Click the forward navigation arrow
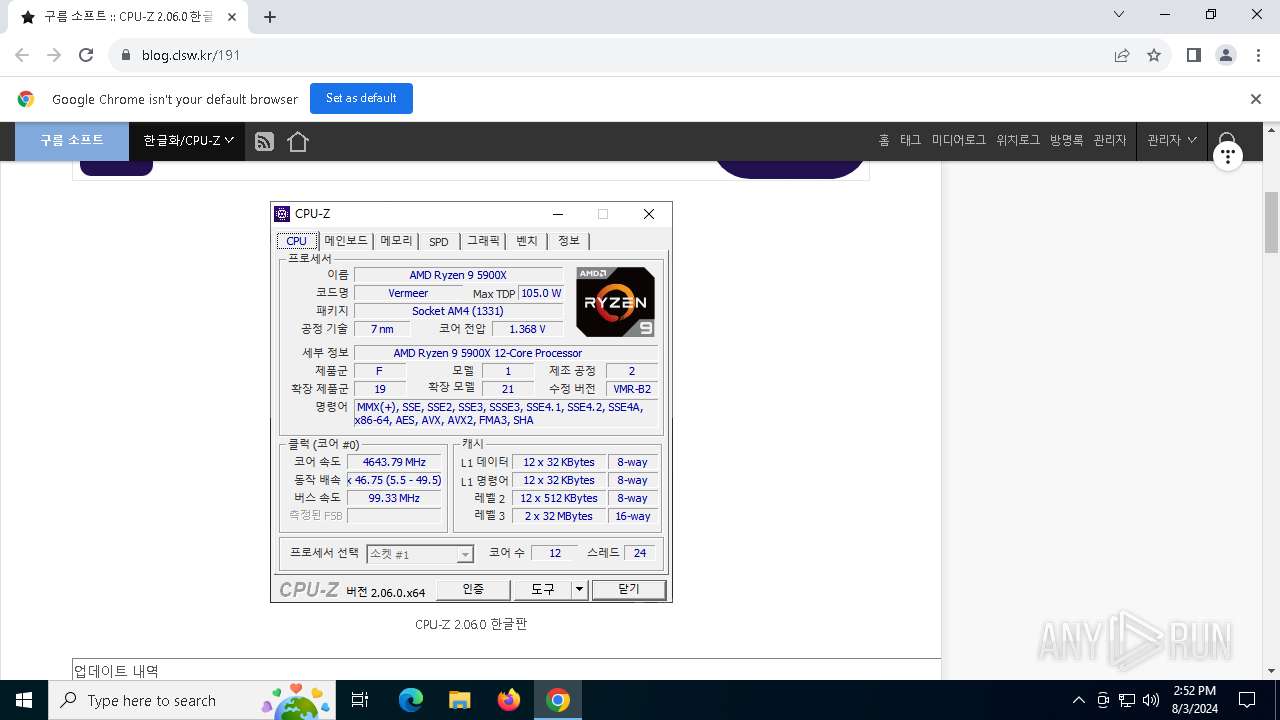Screen dimensions: 1280x720 [x=54, y=55]
